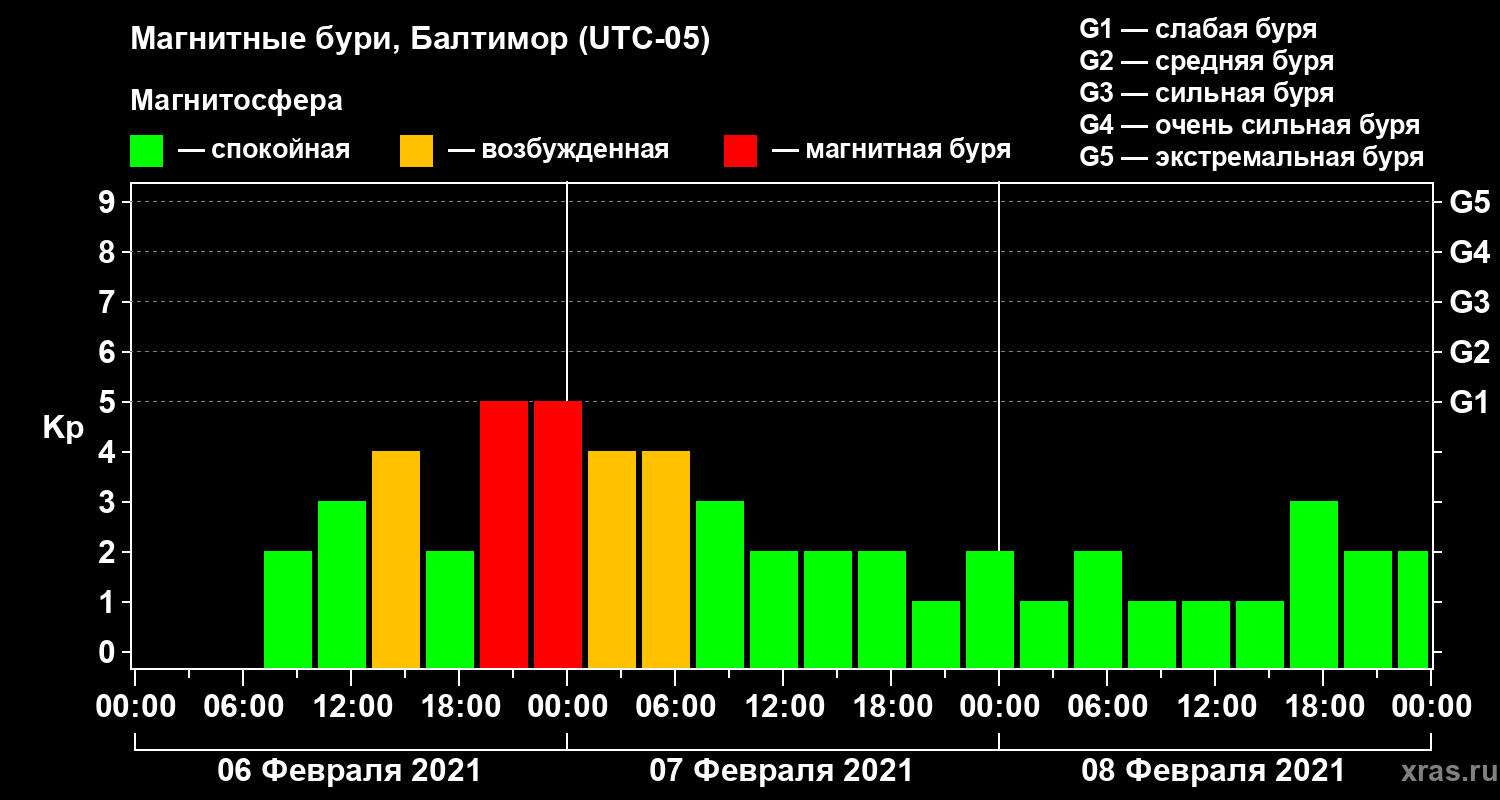Click the '08 Февраля 2021' date label
Viewport: 1500px width, 800px height.
tap(1213, 771)
